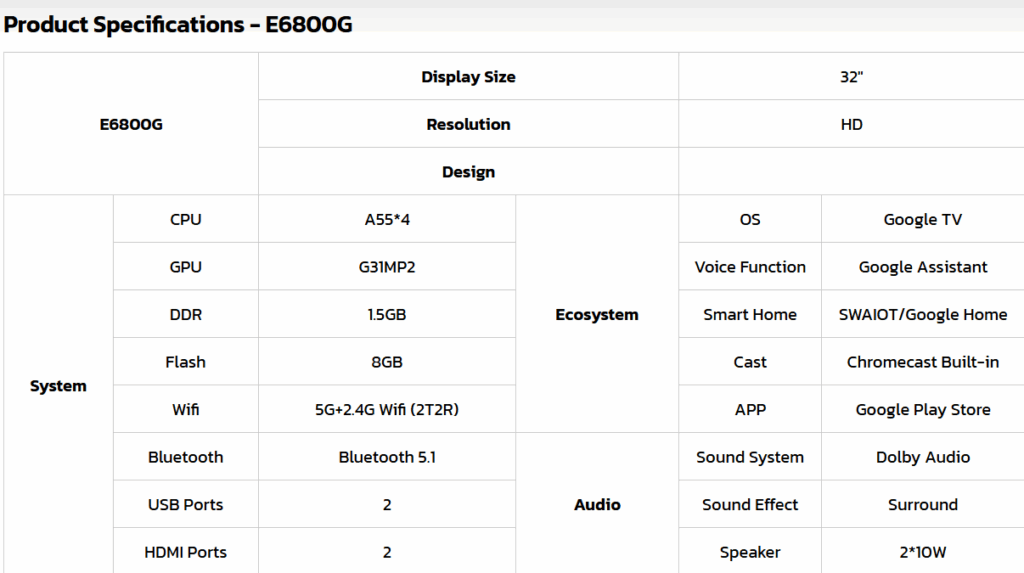Select the Display Size header cell

pyautogui.click(x=468, y=77)
